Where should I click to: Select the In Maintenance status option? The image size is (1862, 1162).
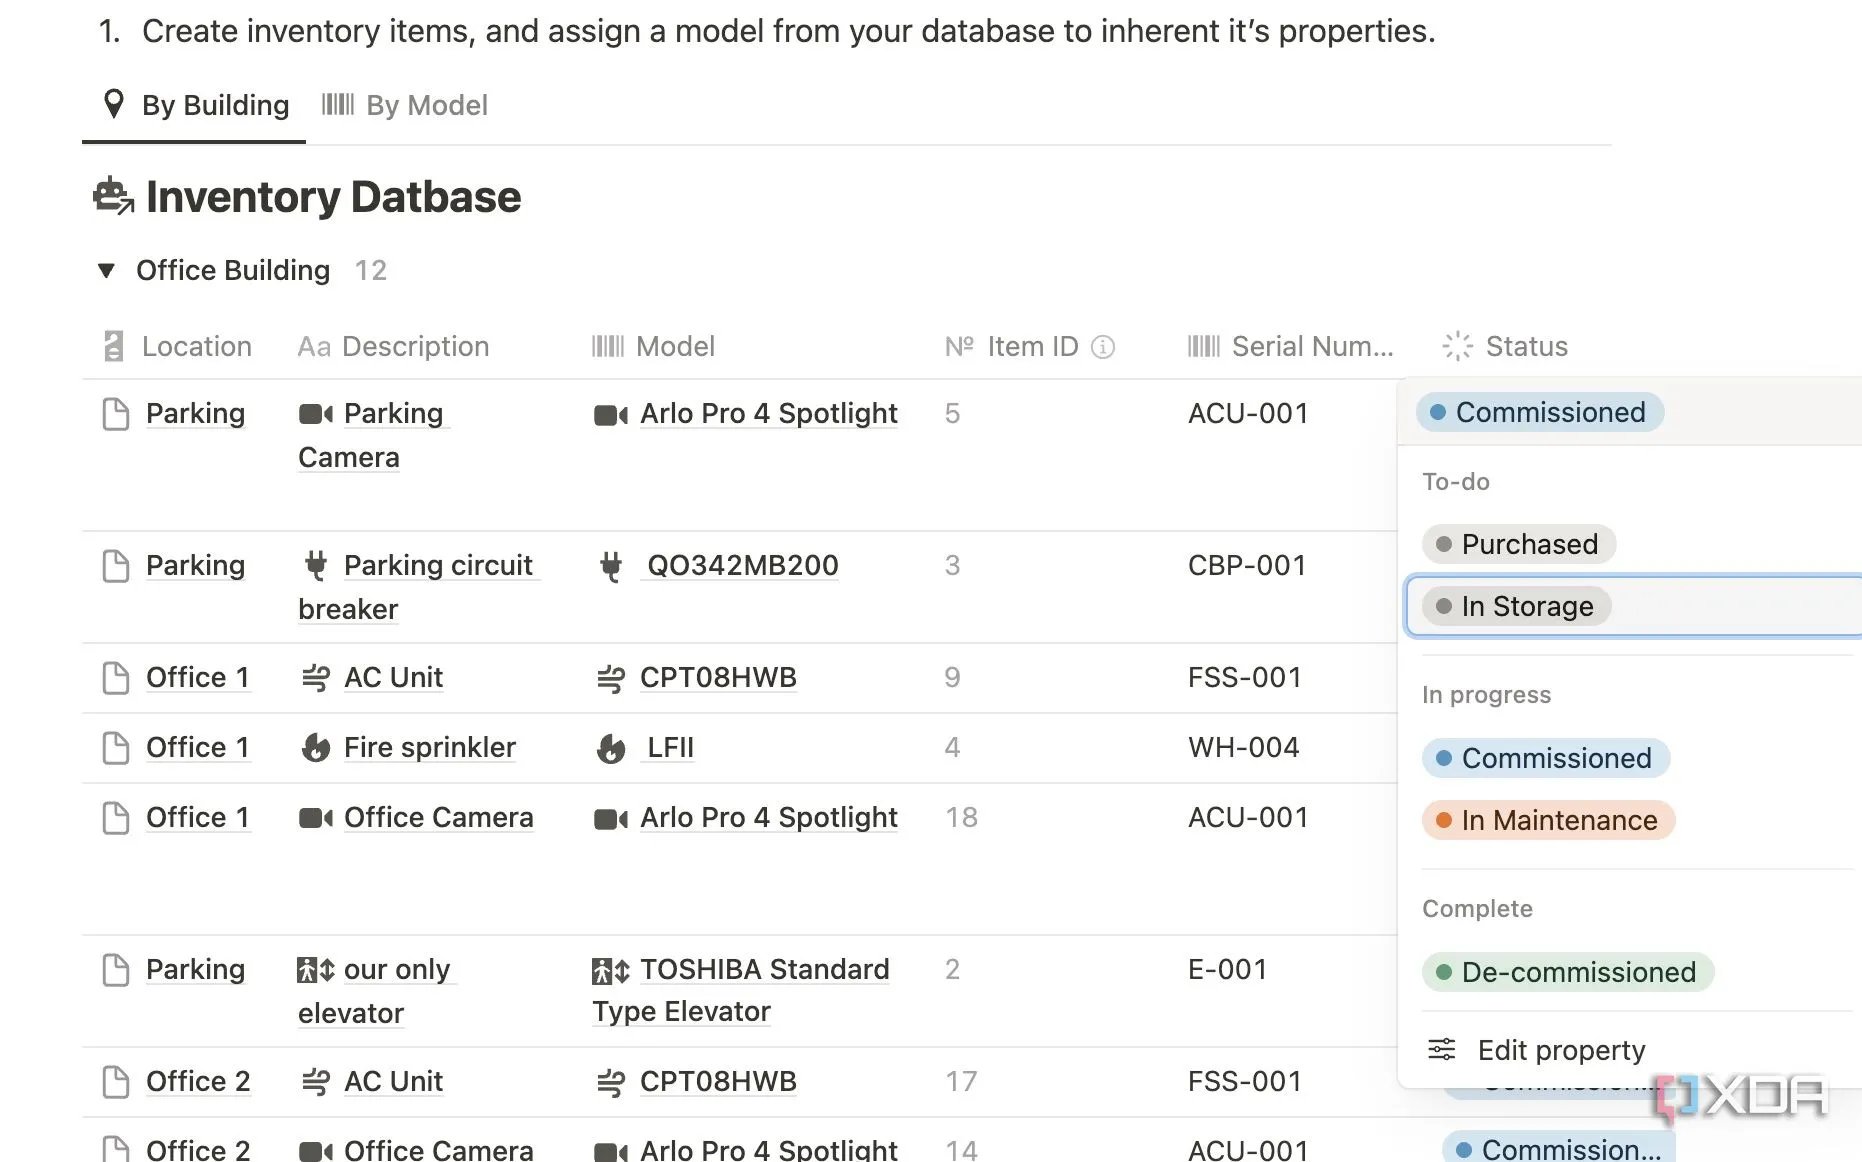pos(1549,820)
